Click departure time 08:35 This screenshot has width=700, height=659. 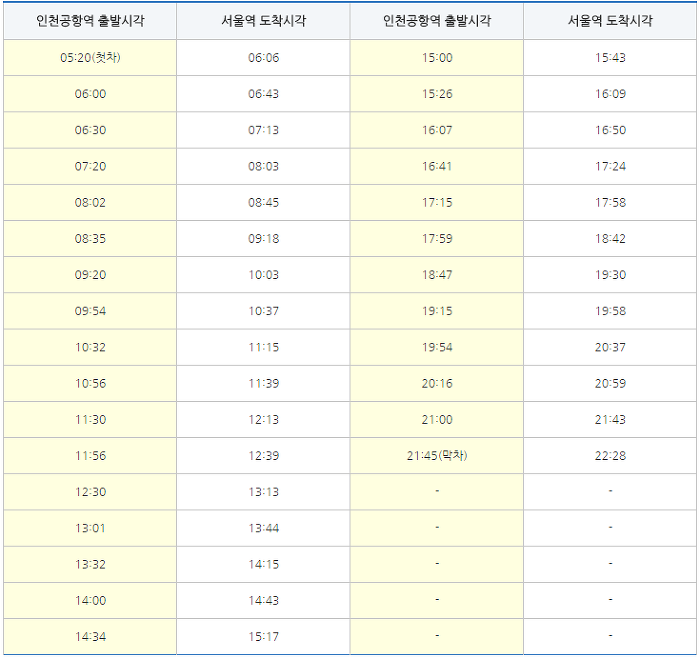90,238
